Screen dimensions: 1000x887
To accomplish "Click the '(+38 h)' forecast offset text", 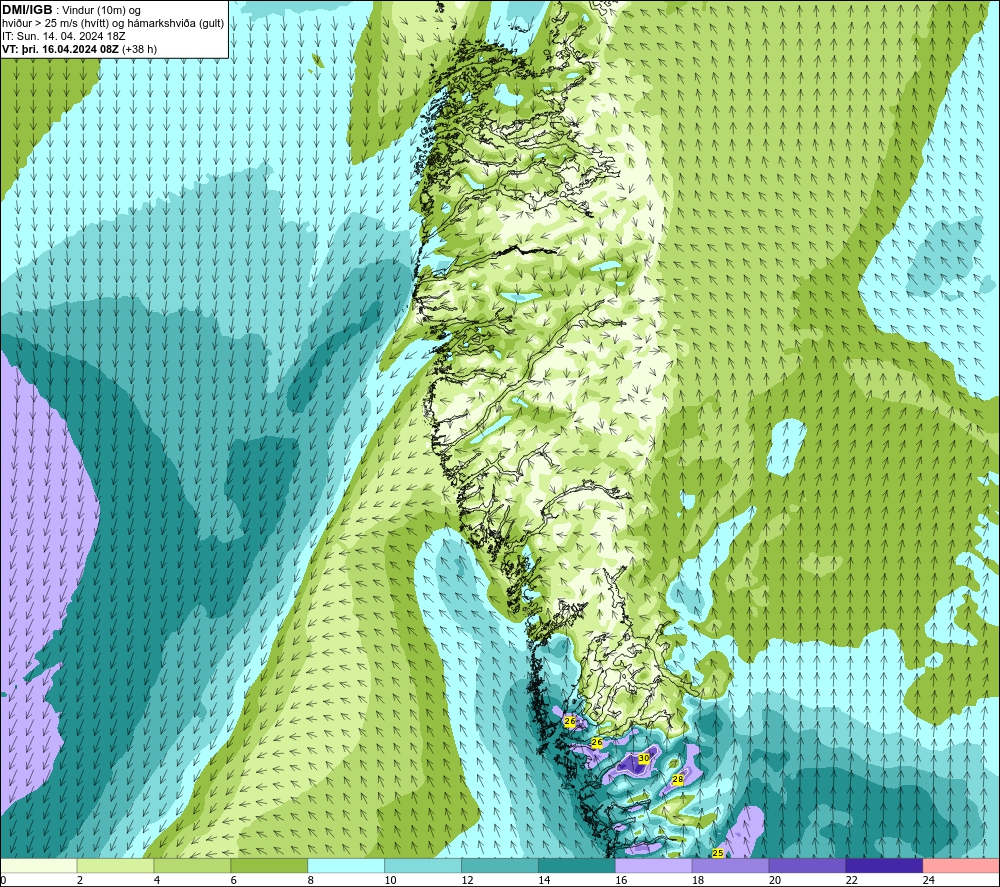I will (140, 49).
